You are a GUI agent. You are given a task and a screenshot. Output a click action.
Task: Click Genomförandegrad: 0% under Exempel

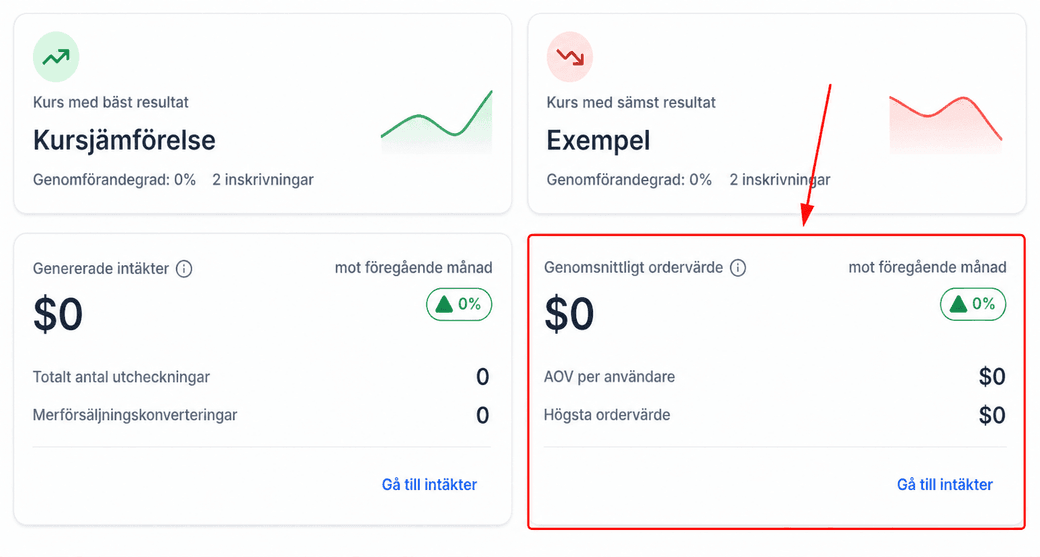[629, 180]
